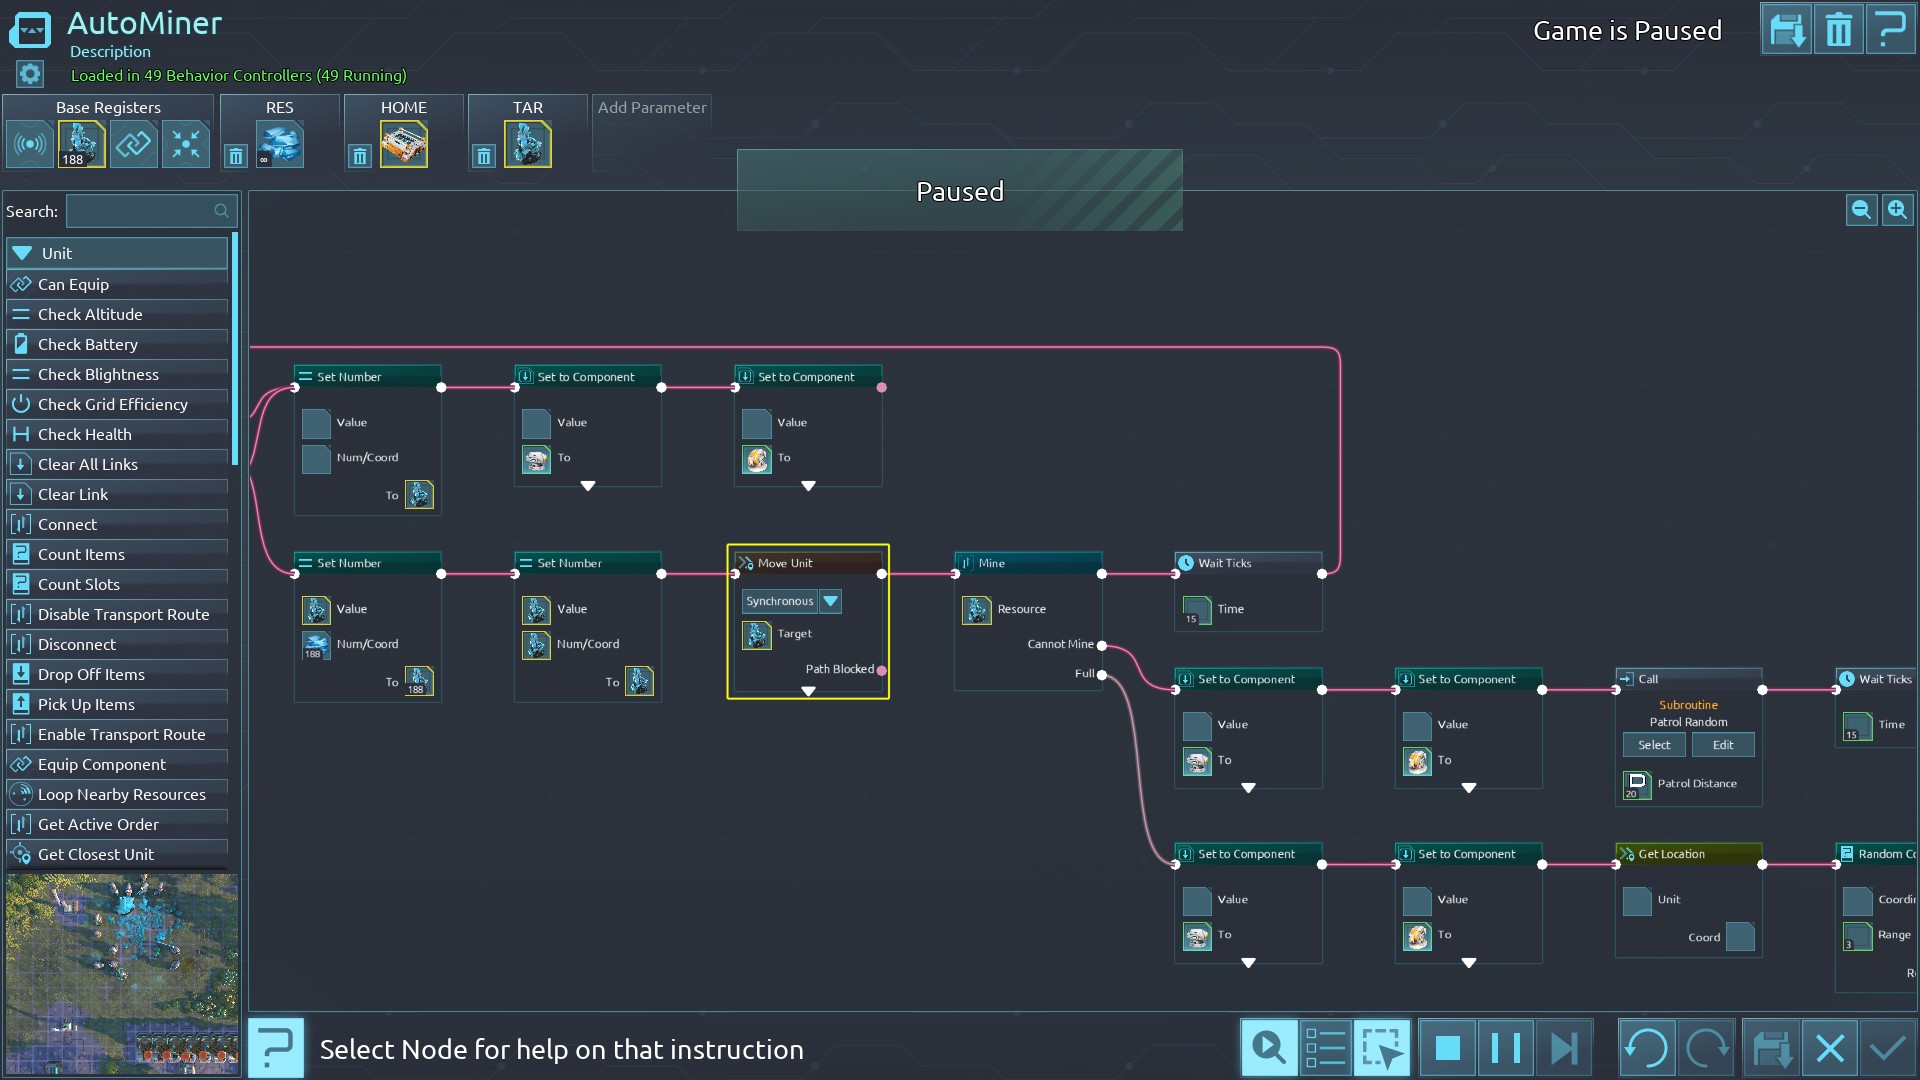
Task: Delete the HOME parameter with trash icon
Action: pos(360,156)
